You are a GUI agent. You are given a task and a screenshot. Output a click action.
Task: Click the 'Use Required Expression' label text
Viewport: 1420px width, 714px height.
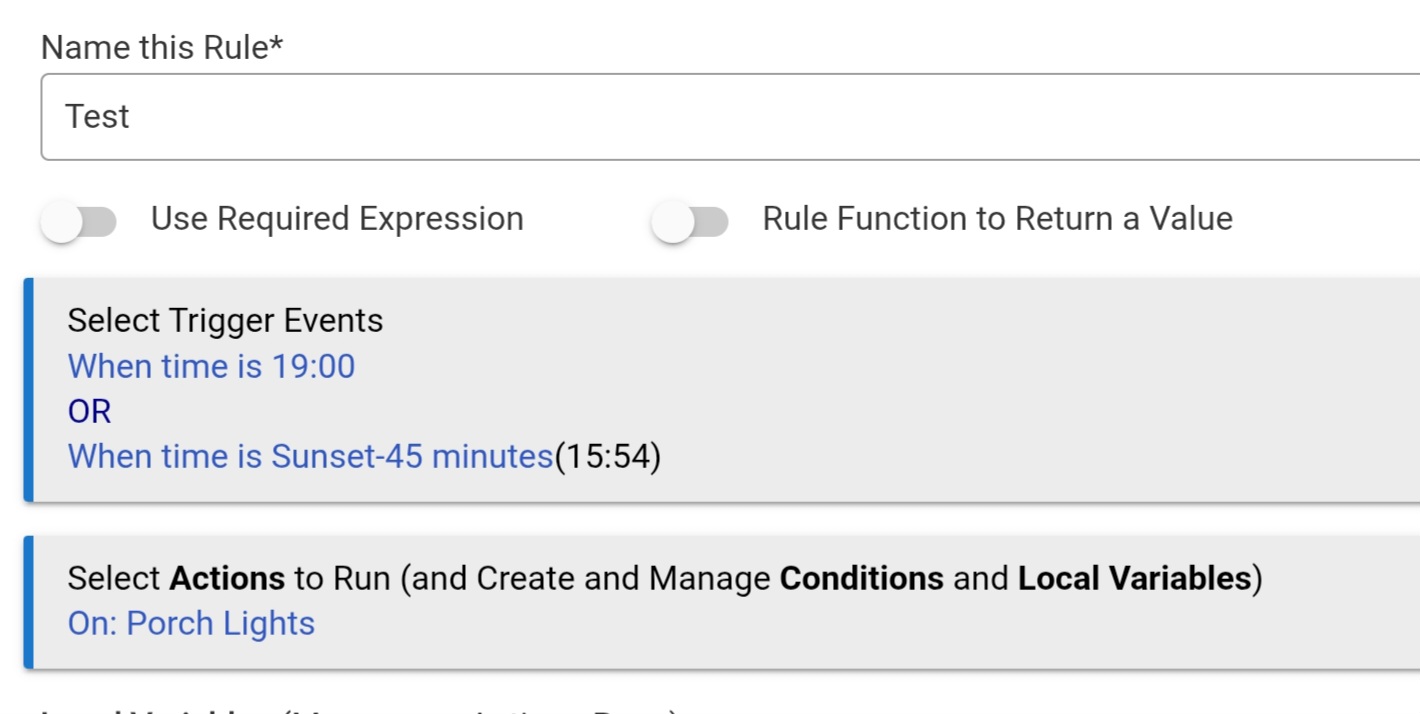click(x=337, y=219)
